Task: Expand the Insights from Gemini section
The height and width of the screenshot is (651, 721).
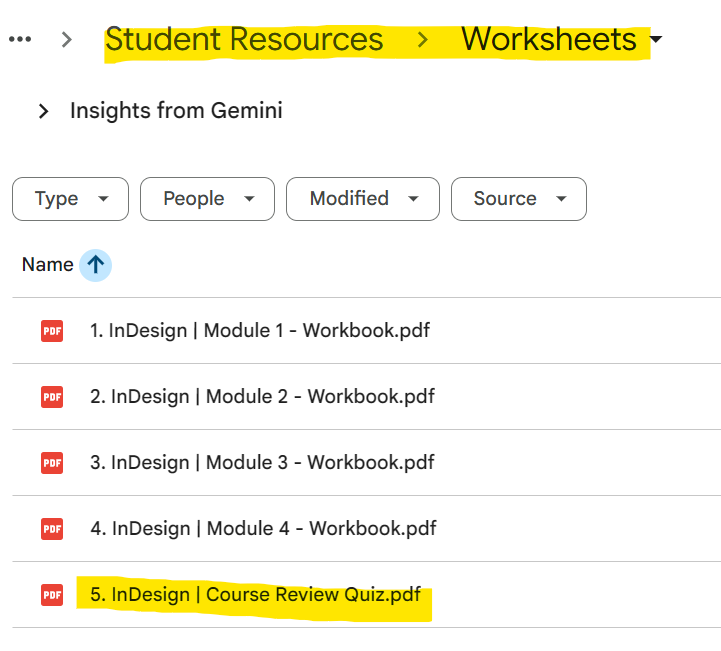Action: (x=43, y=111)
